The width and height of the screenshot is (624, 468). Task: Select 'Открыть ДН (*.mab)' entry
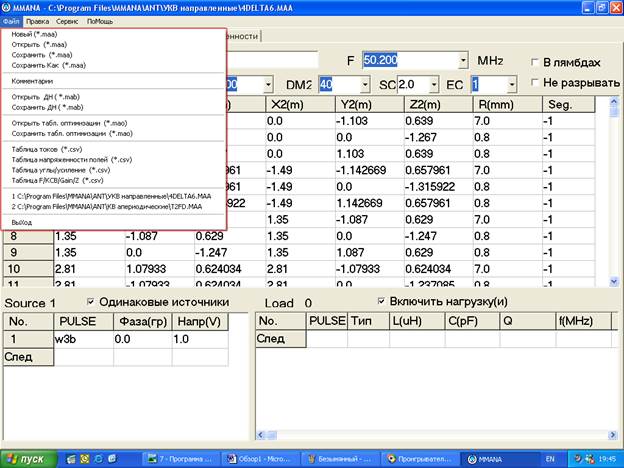coord(46,97)
